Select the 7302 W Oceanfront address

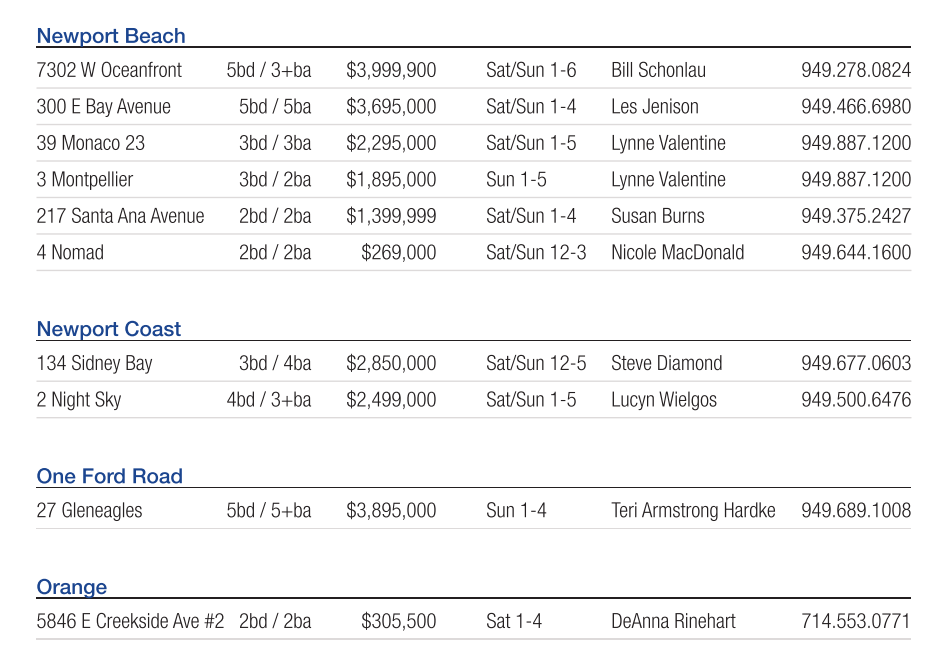(x=109, y=70)
